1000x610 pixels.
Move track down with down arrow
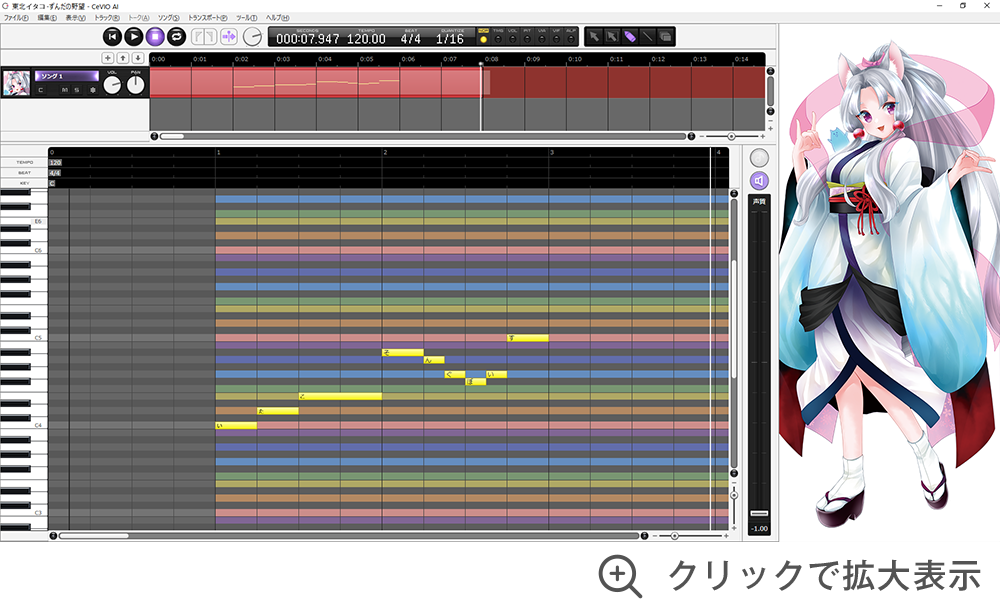(x=138, y=58)
